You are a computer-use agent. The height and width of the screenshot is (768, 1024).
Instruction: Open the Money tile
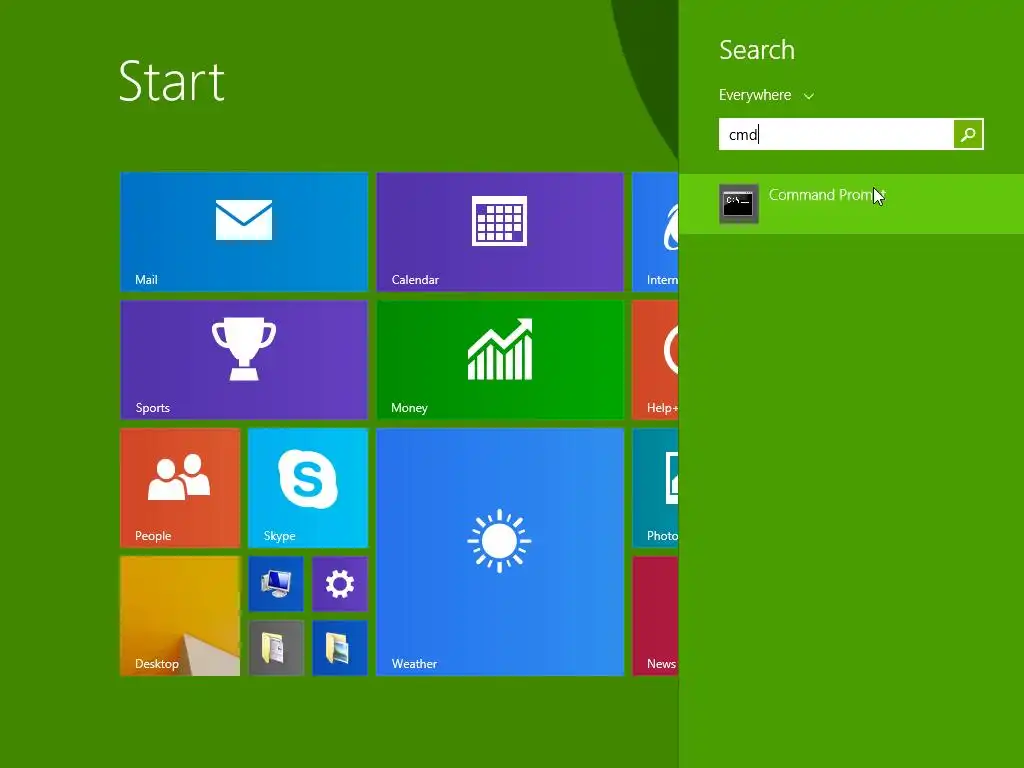coord(500,359)
